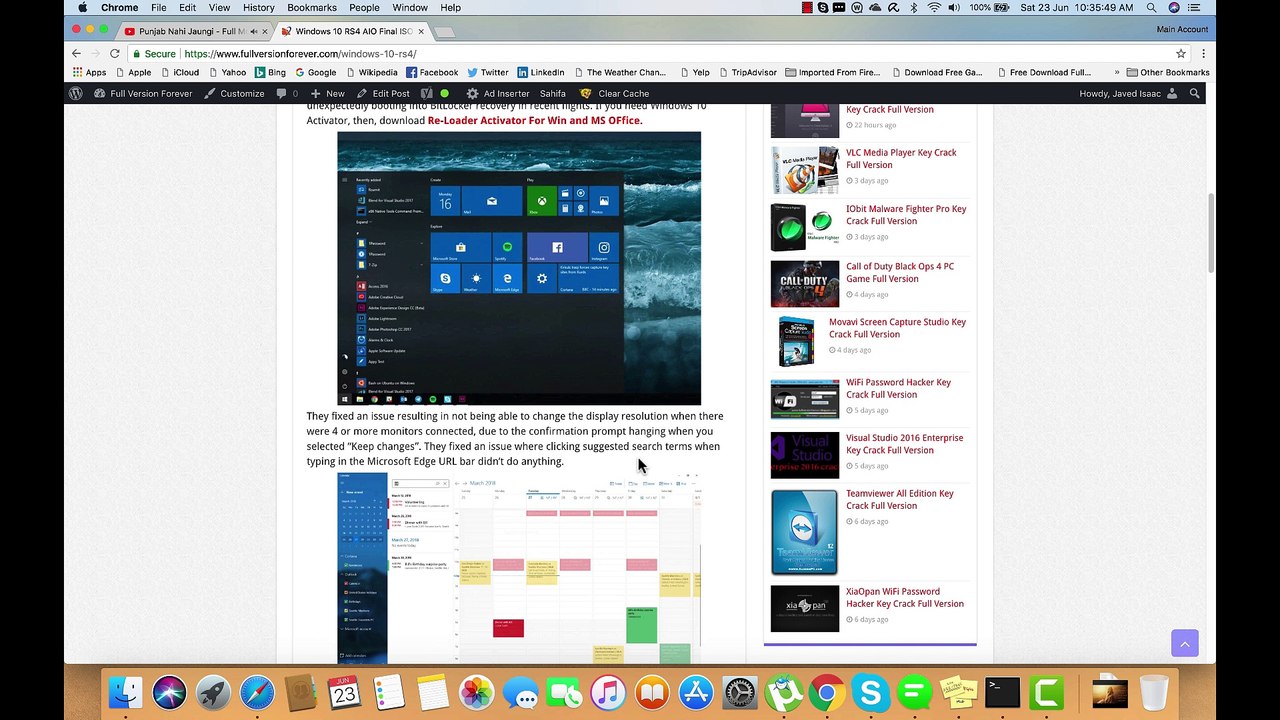1280x720 pixels.
Task: Open Skype from the Dock
Action: coord(871,692)
